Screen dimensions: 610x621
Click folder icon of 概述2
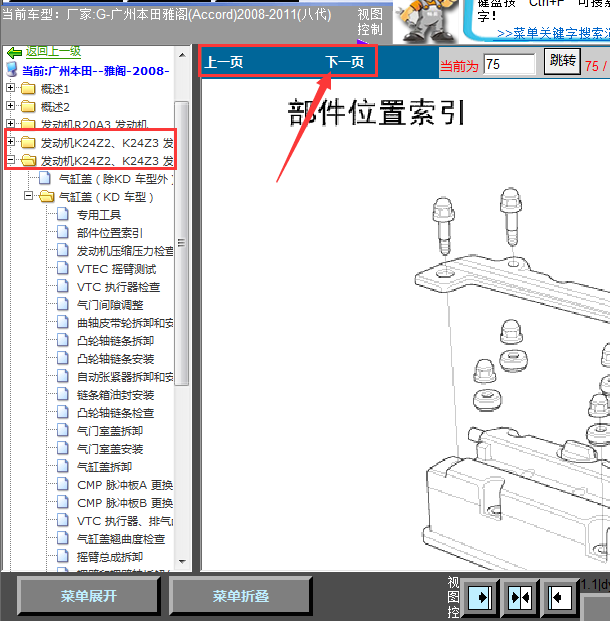tap(28, 106)
